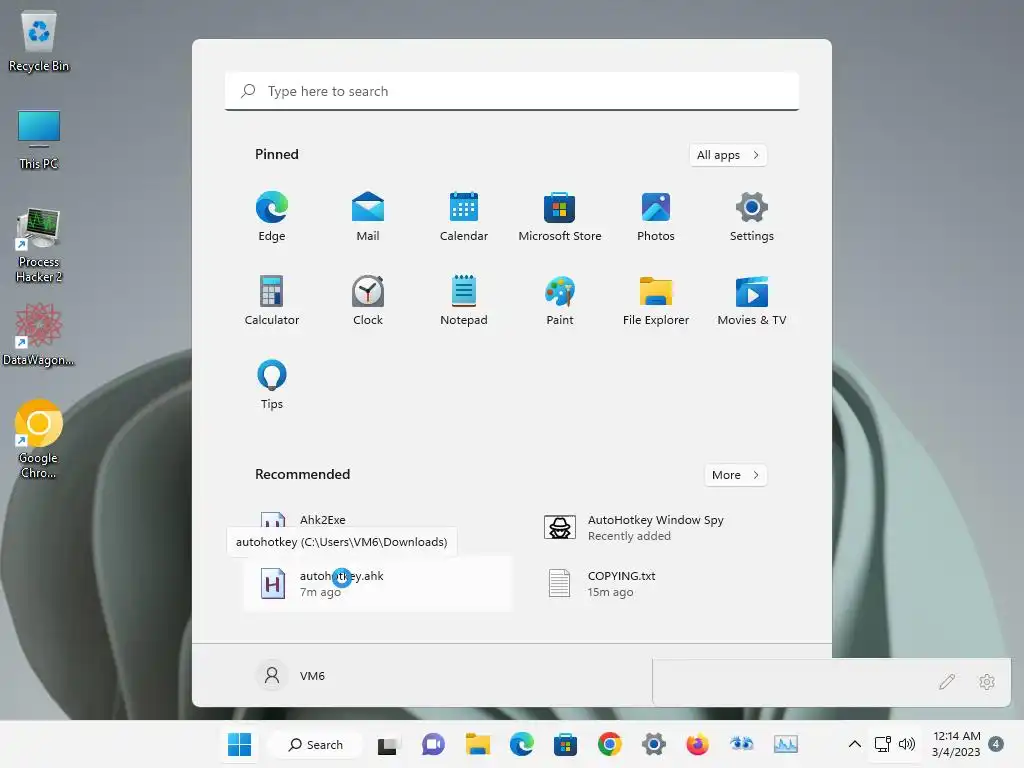
Task: Open the eyes icon app on taskbar
Action: pos(742,744)
